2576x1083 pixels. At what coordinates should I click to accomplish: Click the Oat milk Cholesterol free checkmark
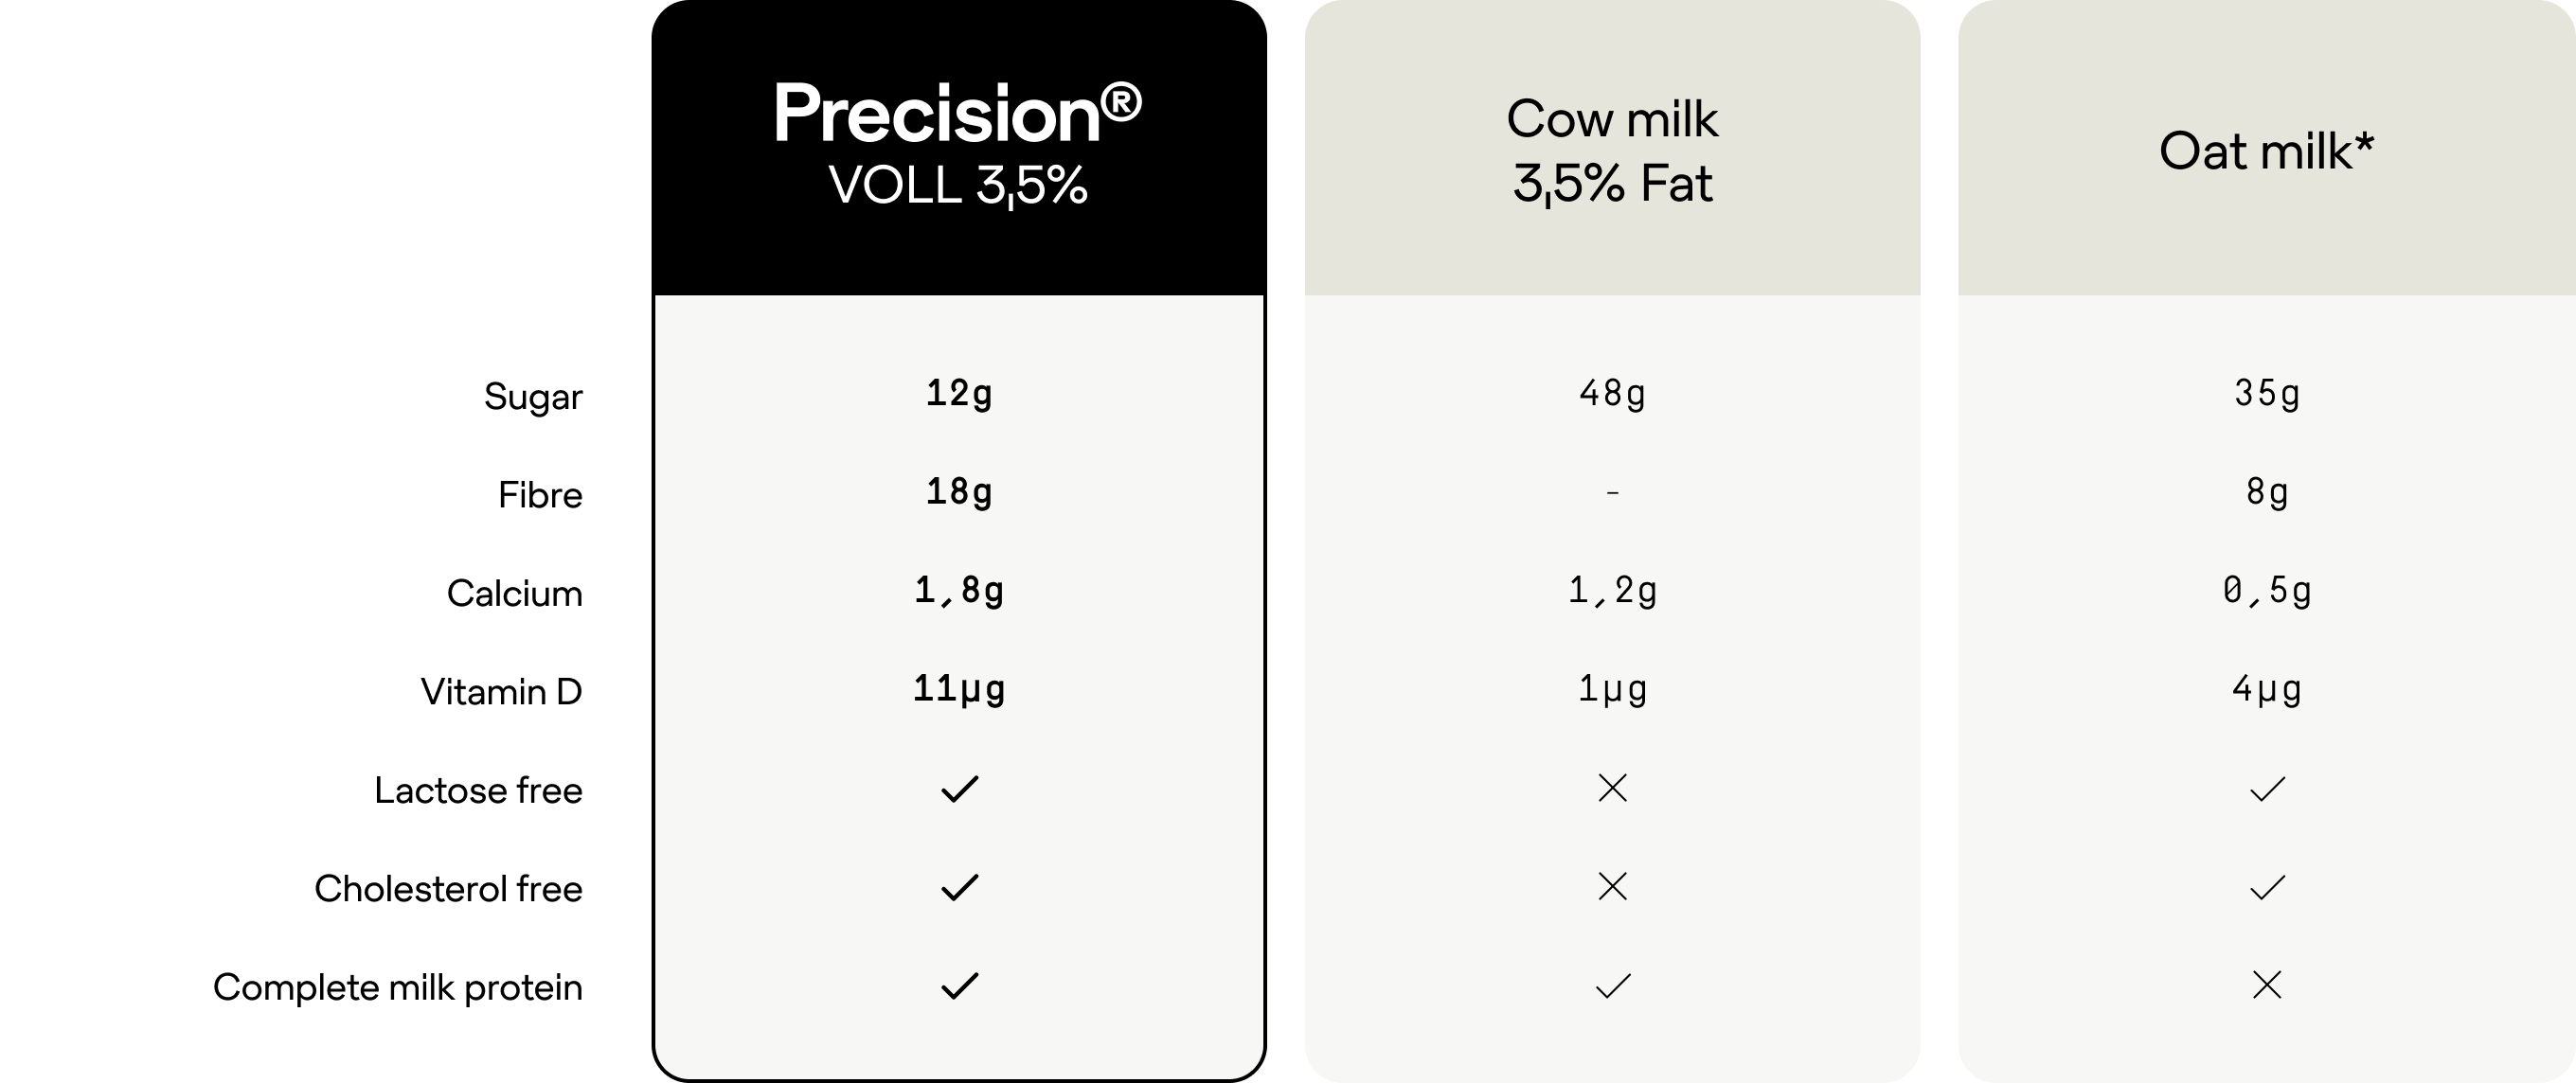(x=2267, y=887)
